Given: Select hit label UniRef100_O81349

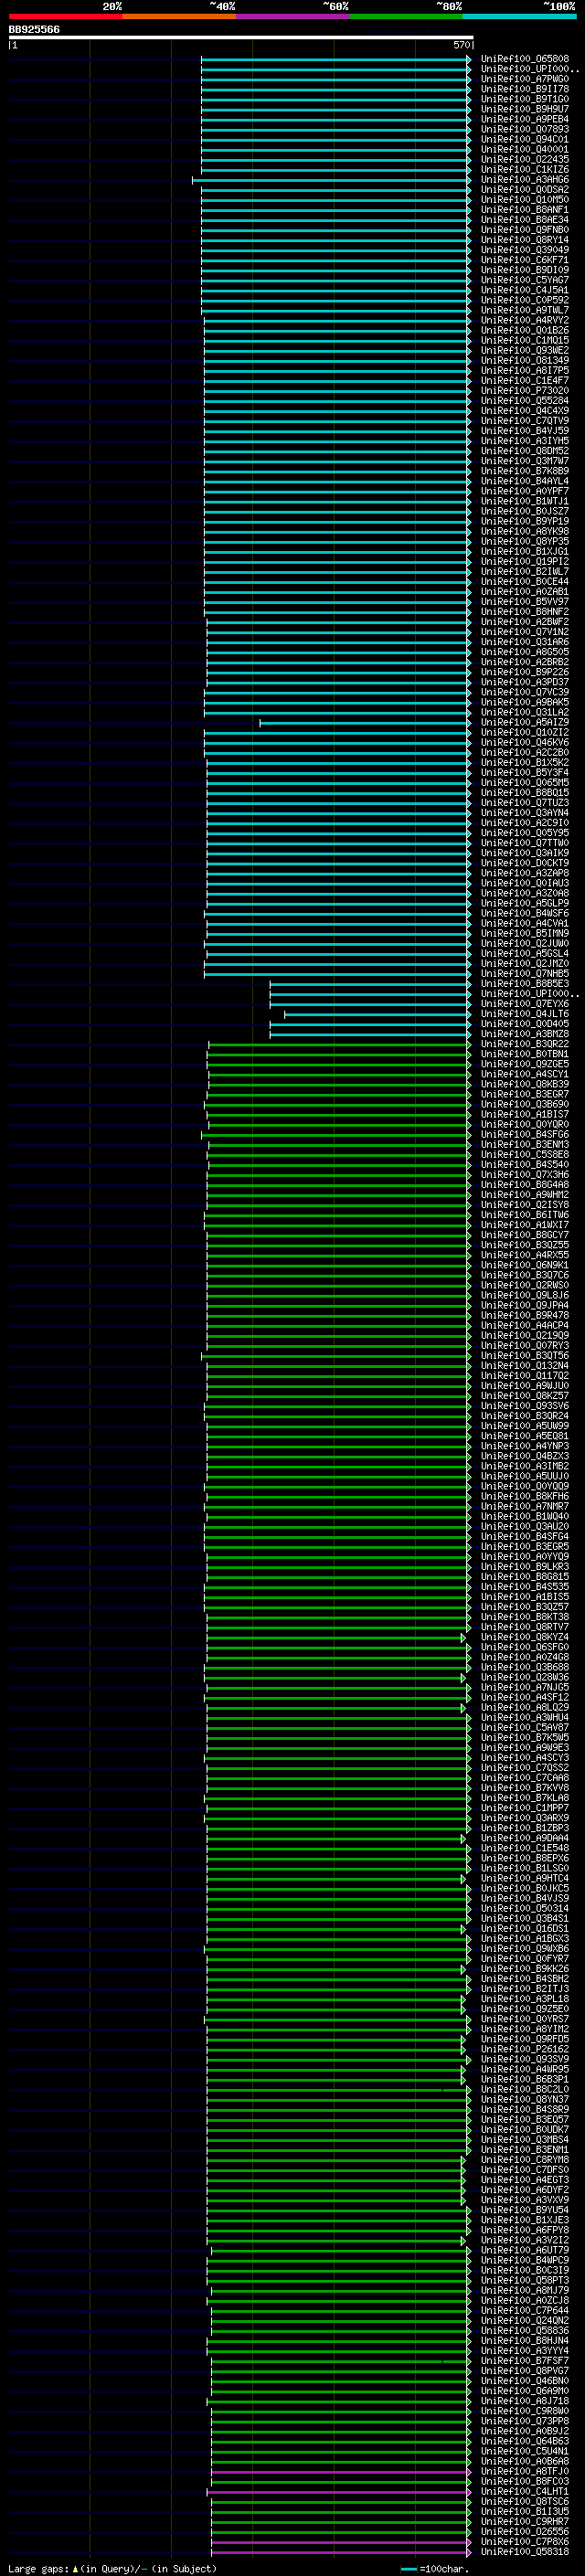Looking at the screenshot, I should [525, 361].
